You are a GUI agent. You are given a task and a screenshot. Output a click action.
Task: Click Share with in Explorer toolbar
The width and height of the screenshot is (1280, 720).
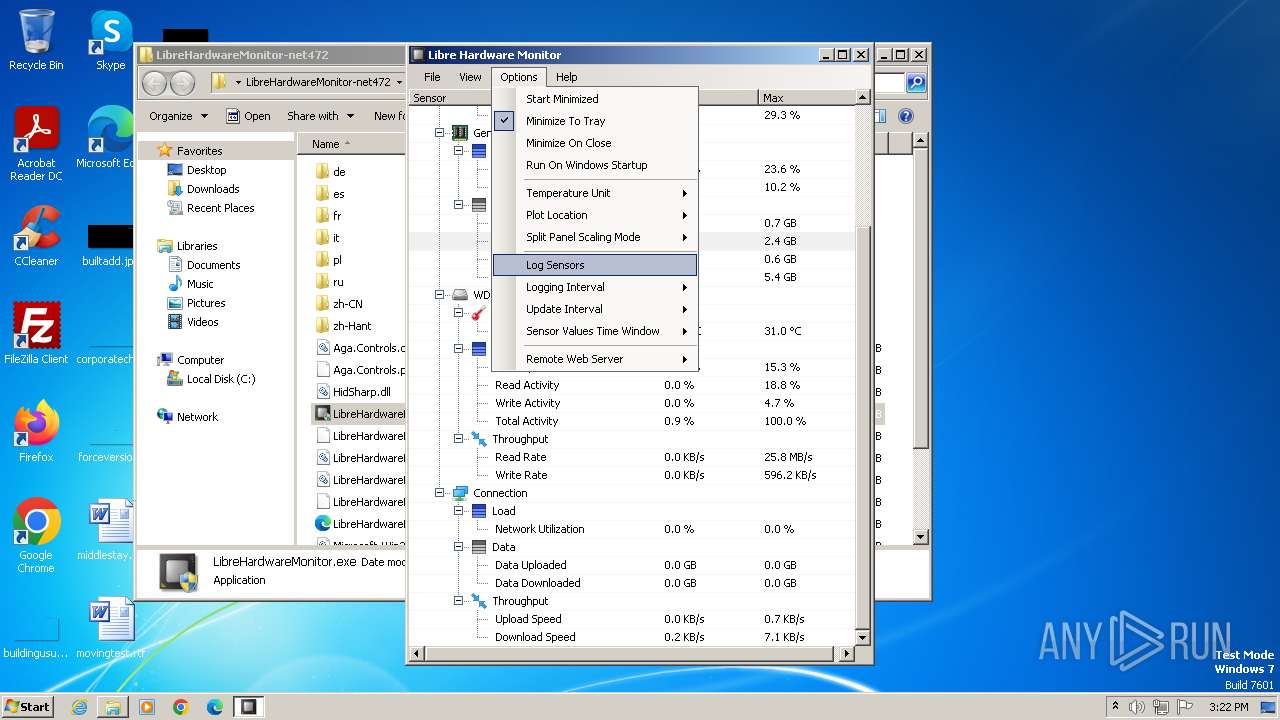320,116
